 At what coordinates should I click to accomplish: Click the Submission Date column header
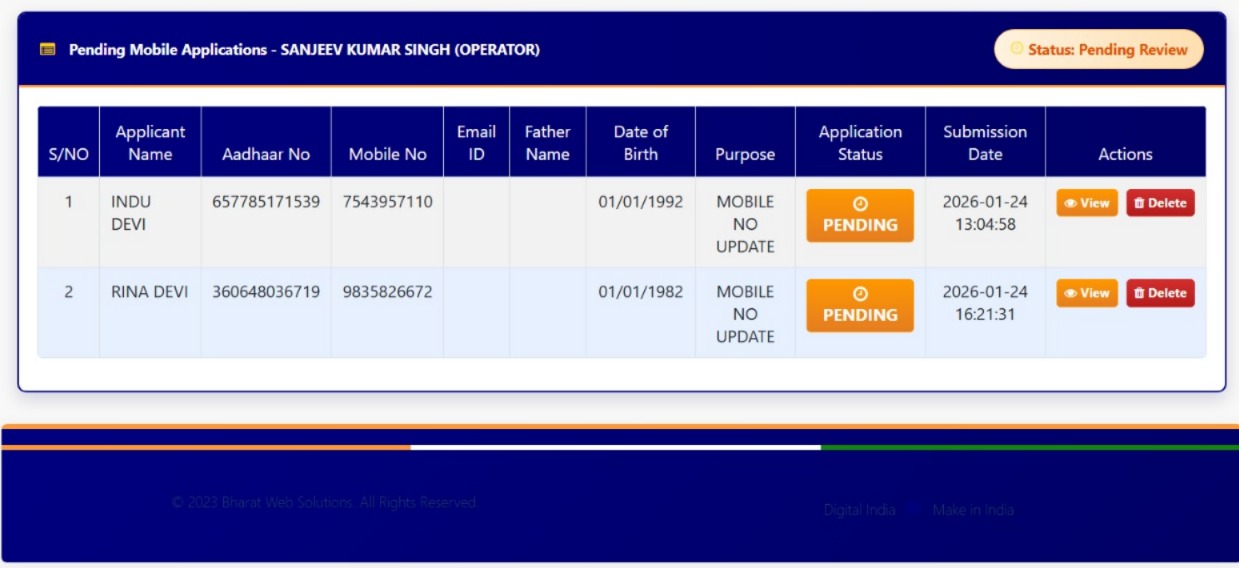[985, 143]
